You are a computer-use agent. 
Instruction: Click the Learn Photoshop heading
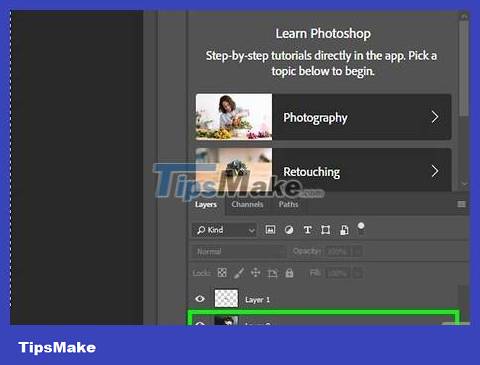[x=323, y=34]
